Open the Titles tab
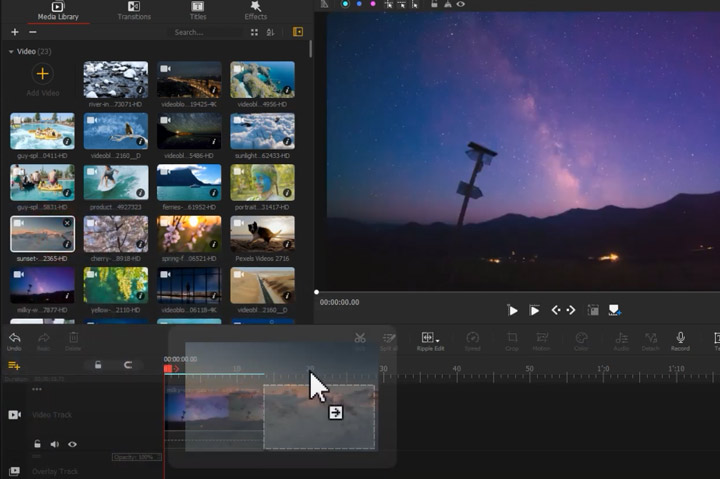 [198, 11]
